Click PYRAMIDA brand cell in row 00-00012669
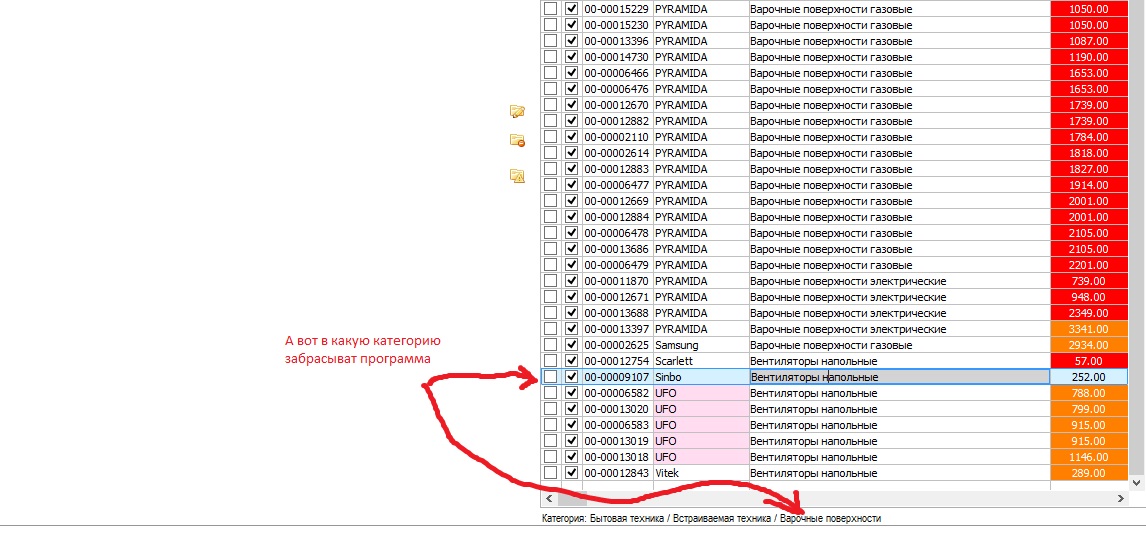 pos(701,201)
